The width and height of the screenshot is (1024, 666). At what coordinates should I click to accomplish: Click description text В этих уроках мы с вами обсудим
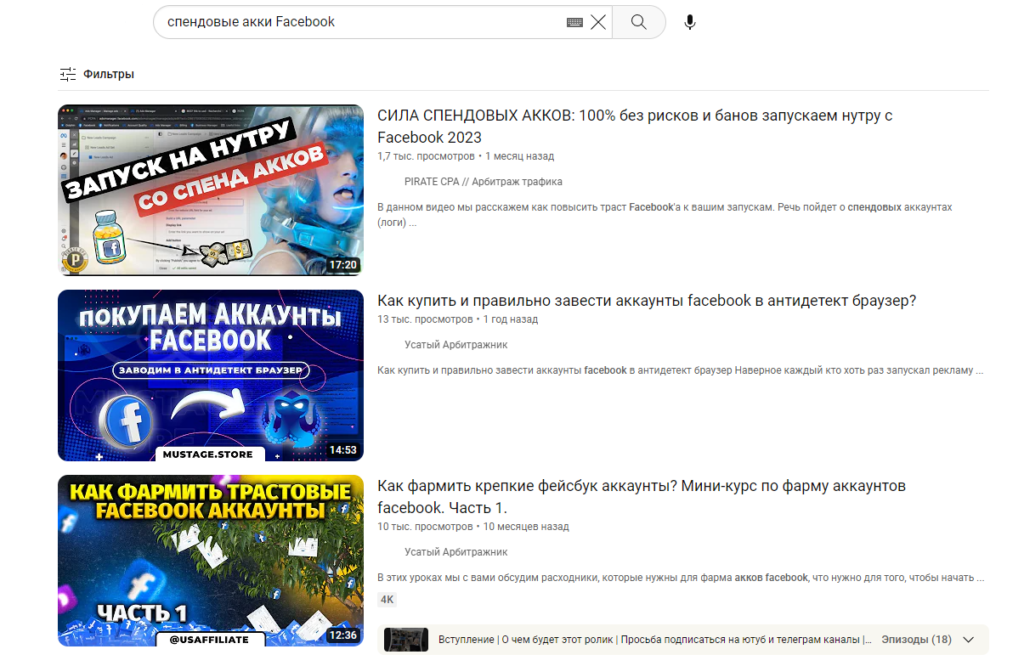pos(680,577)
